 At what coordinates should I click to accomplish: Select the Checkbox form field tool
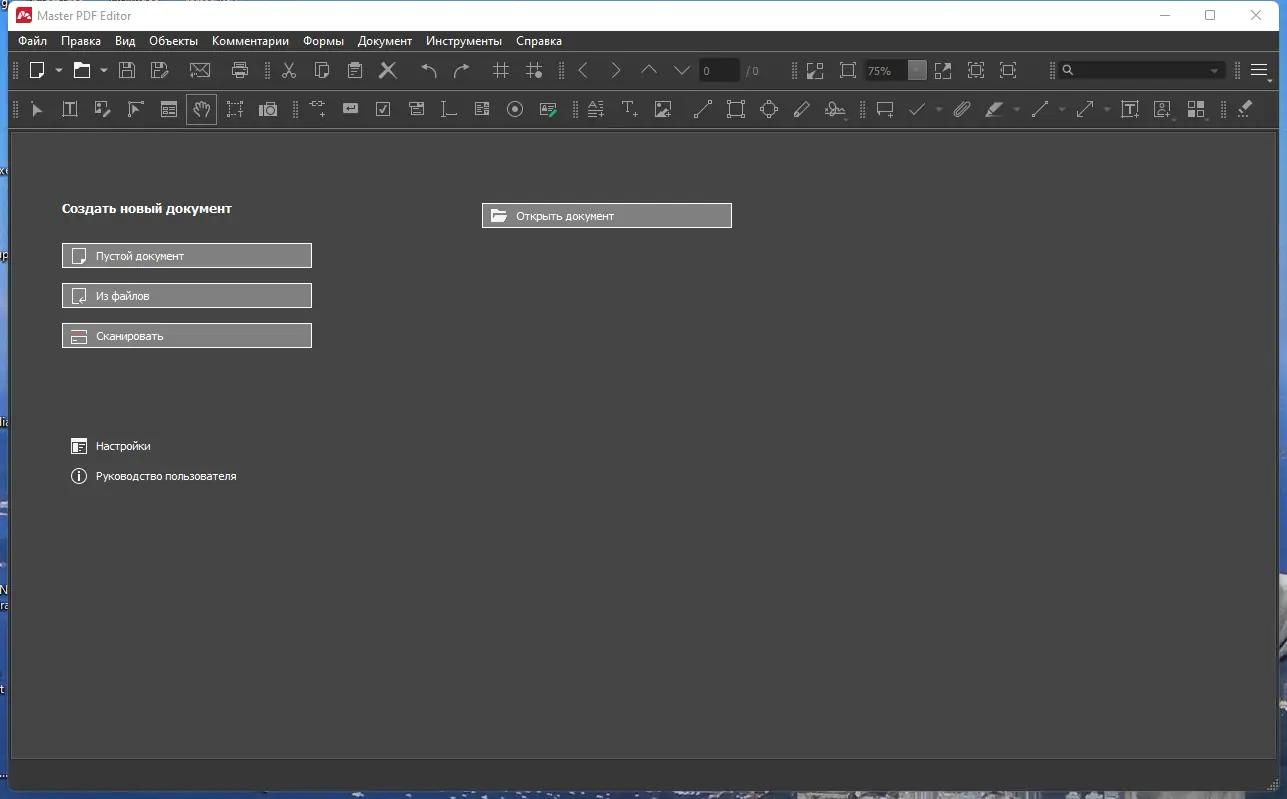click(x=382, y=109)
